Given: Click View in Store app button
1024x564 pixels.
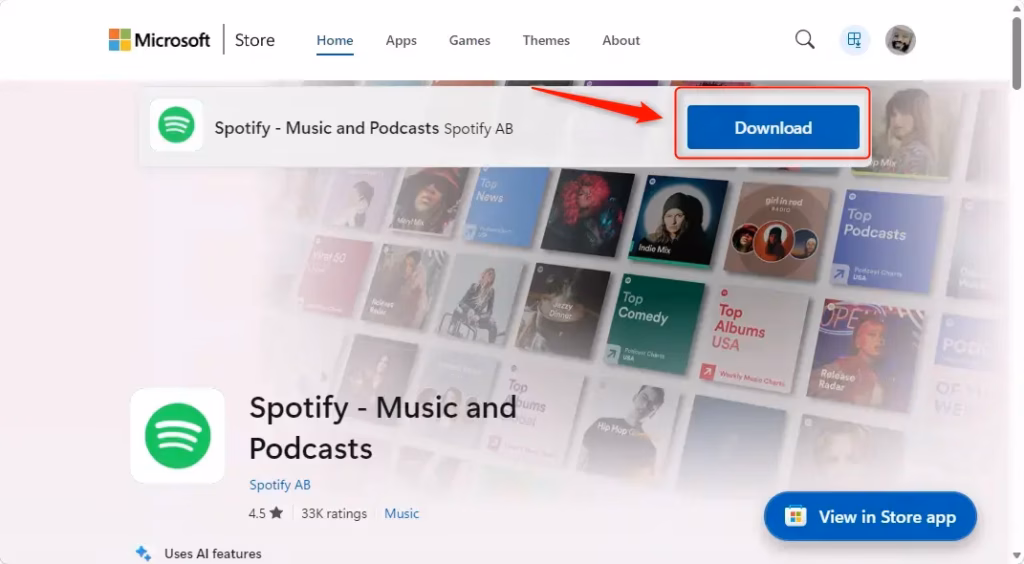Looking at the screenshot, I should coord(871,516).
